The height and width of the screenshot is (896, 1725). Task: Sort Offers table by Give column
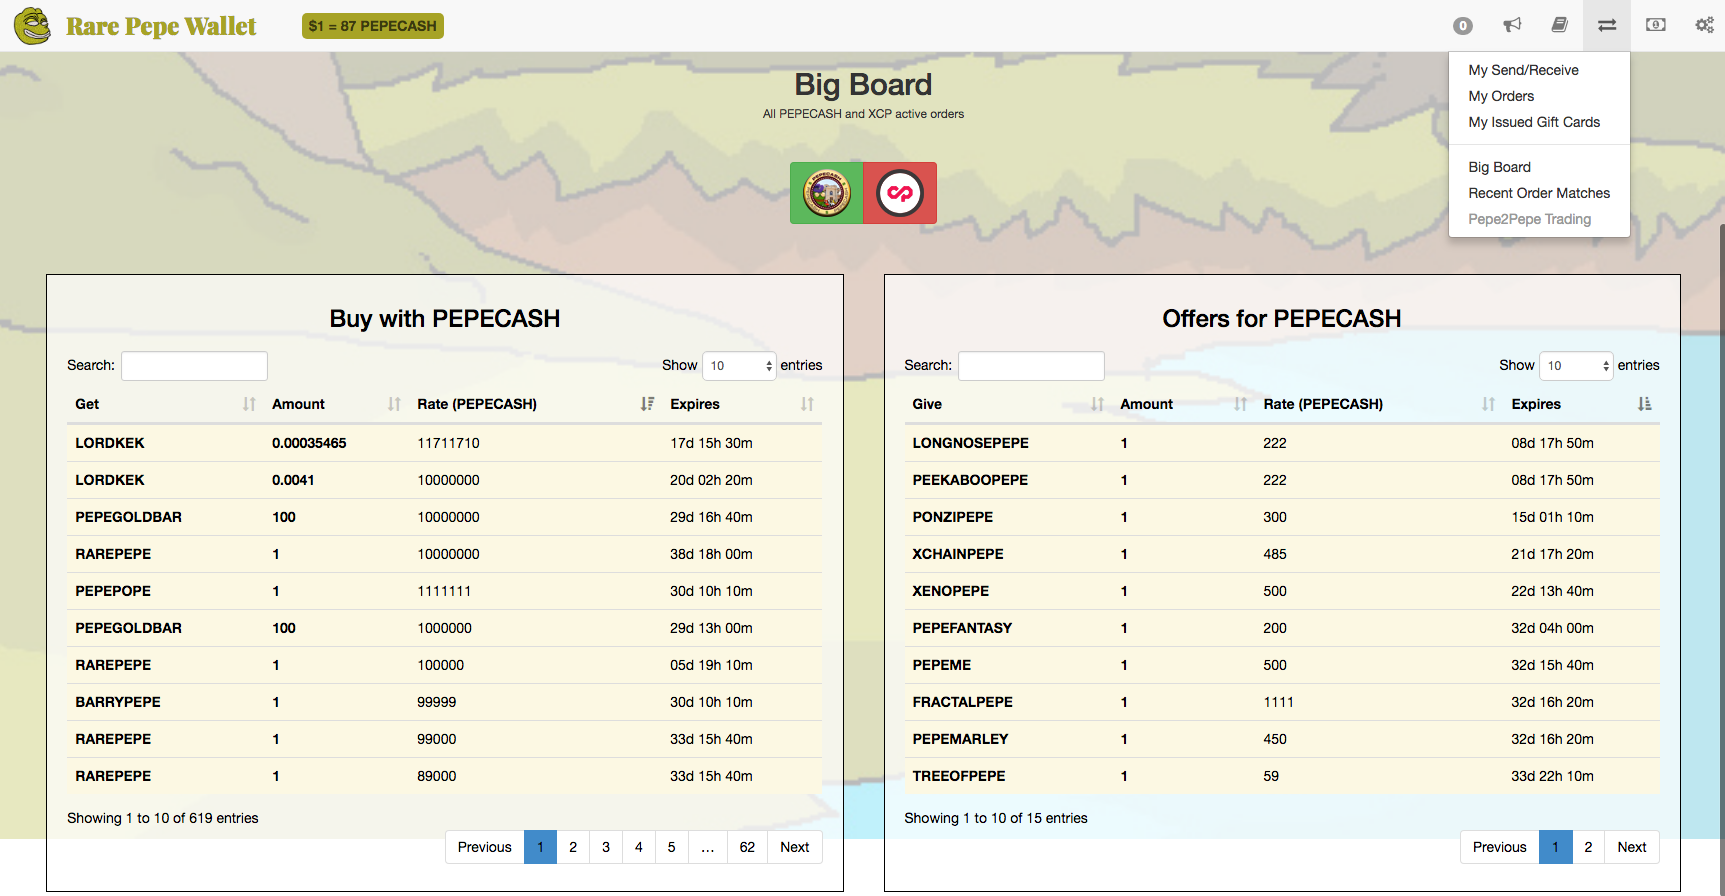pyautogui.click(x=1008, y=404)
